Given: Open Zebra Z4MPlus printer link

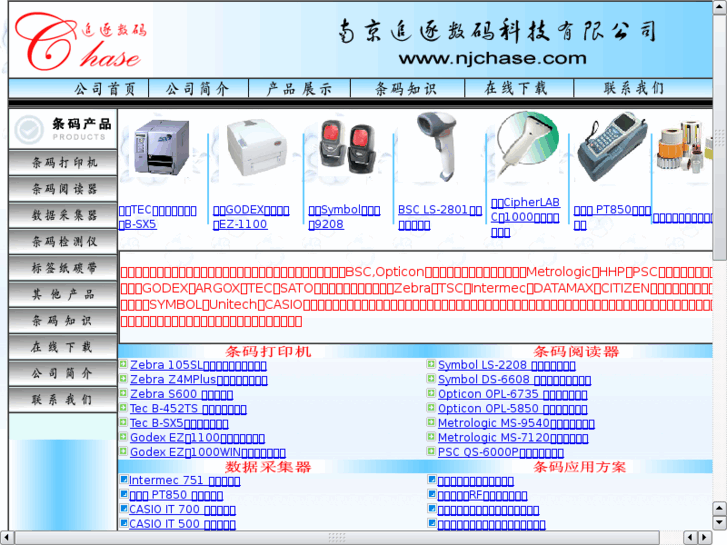Looking at the screenshot, I should pyautogui.click(x=199, y=379).
